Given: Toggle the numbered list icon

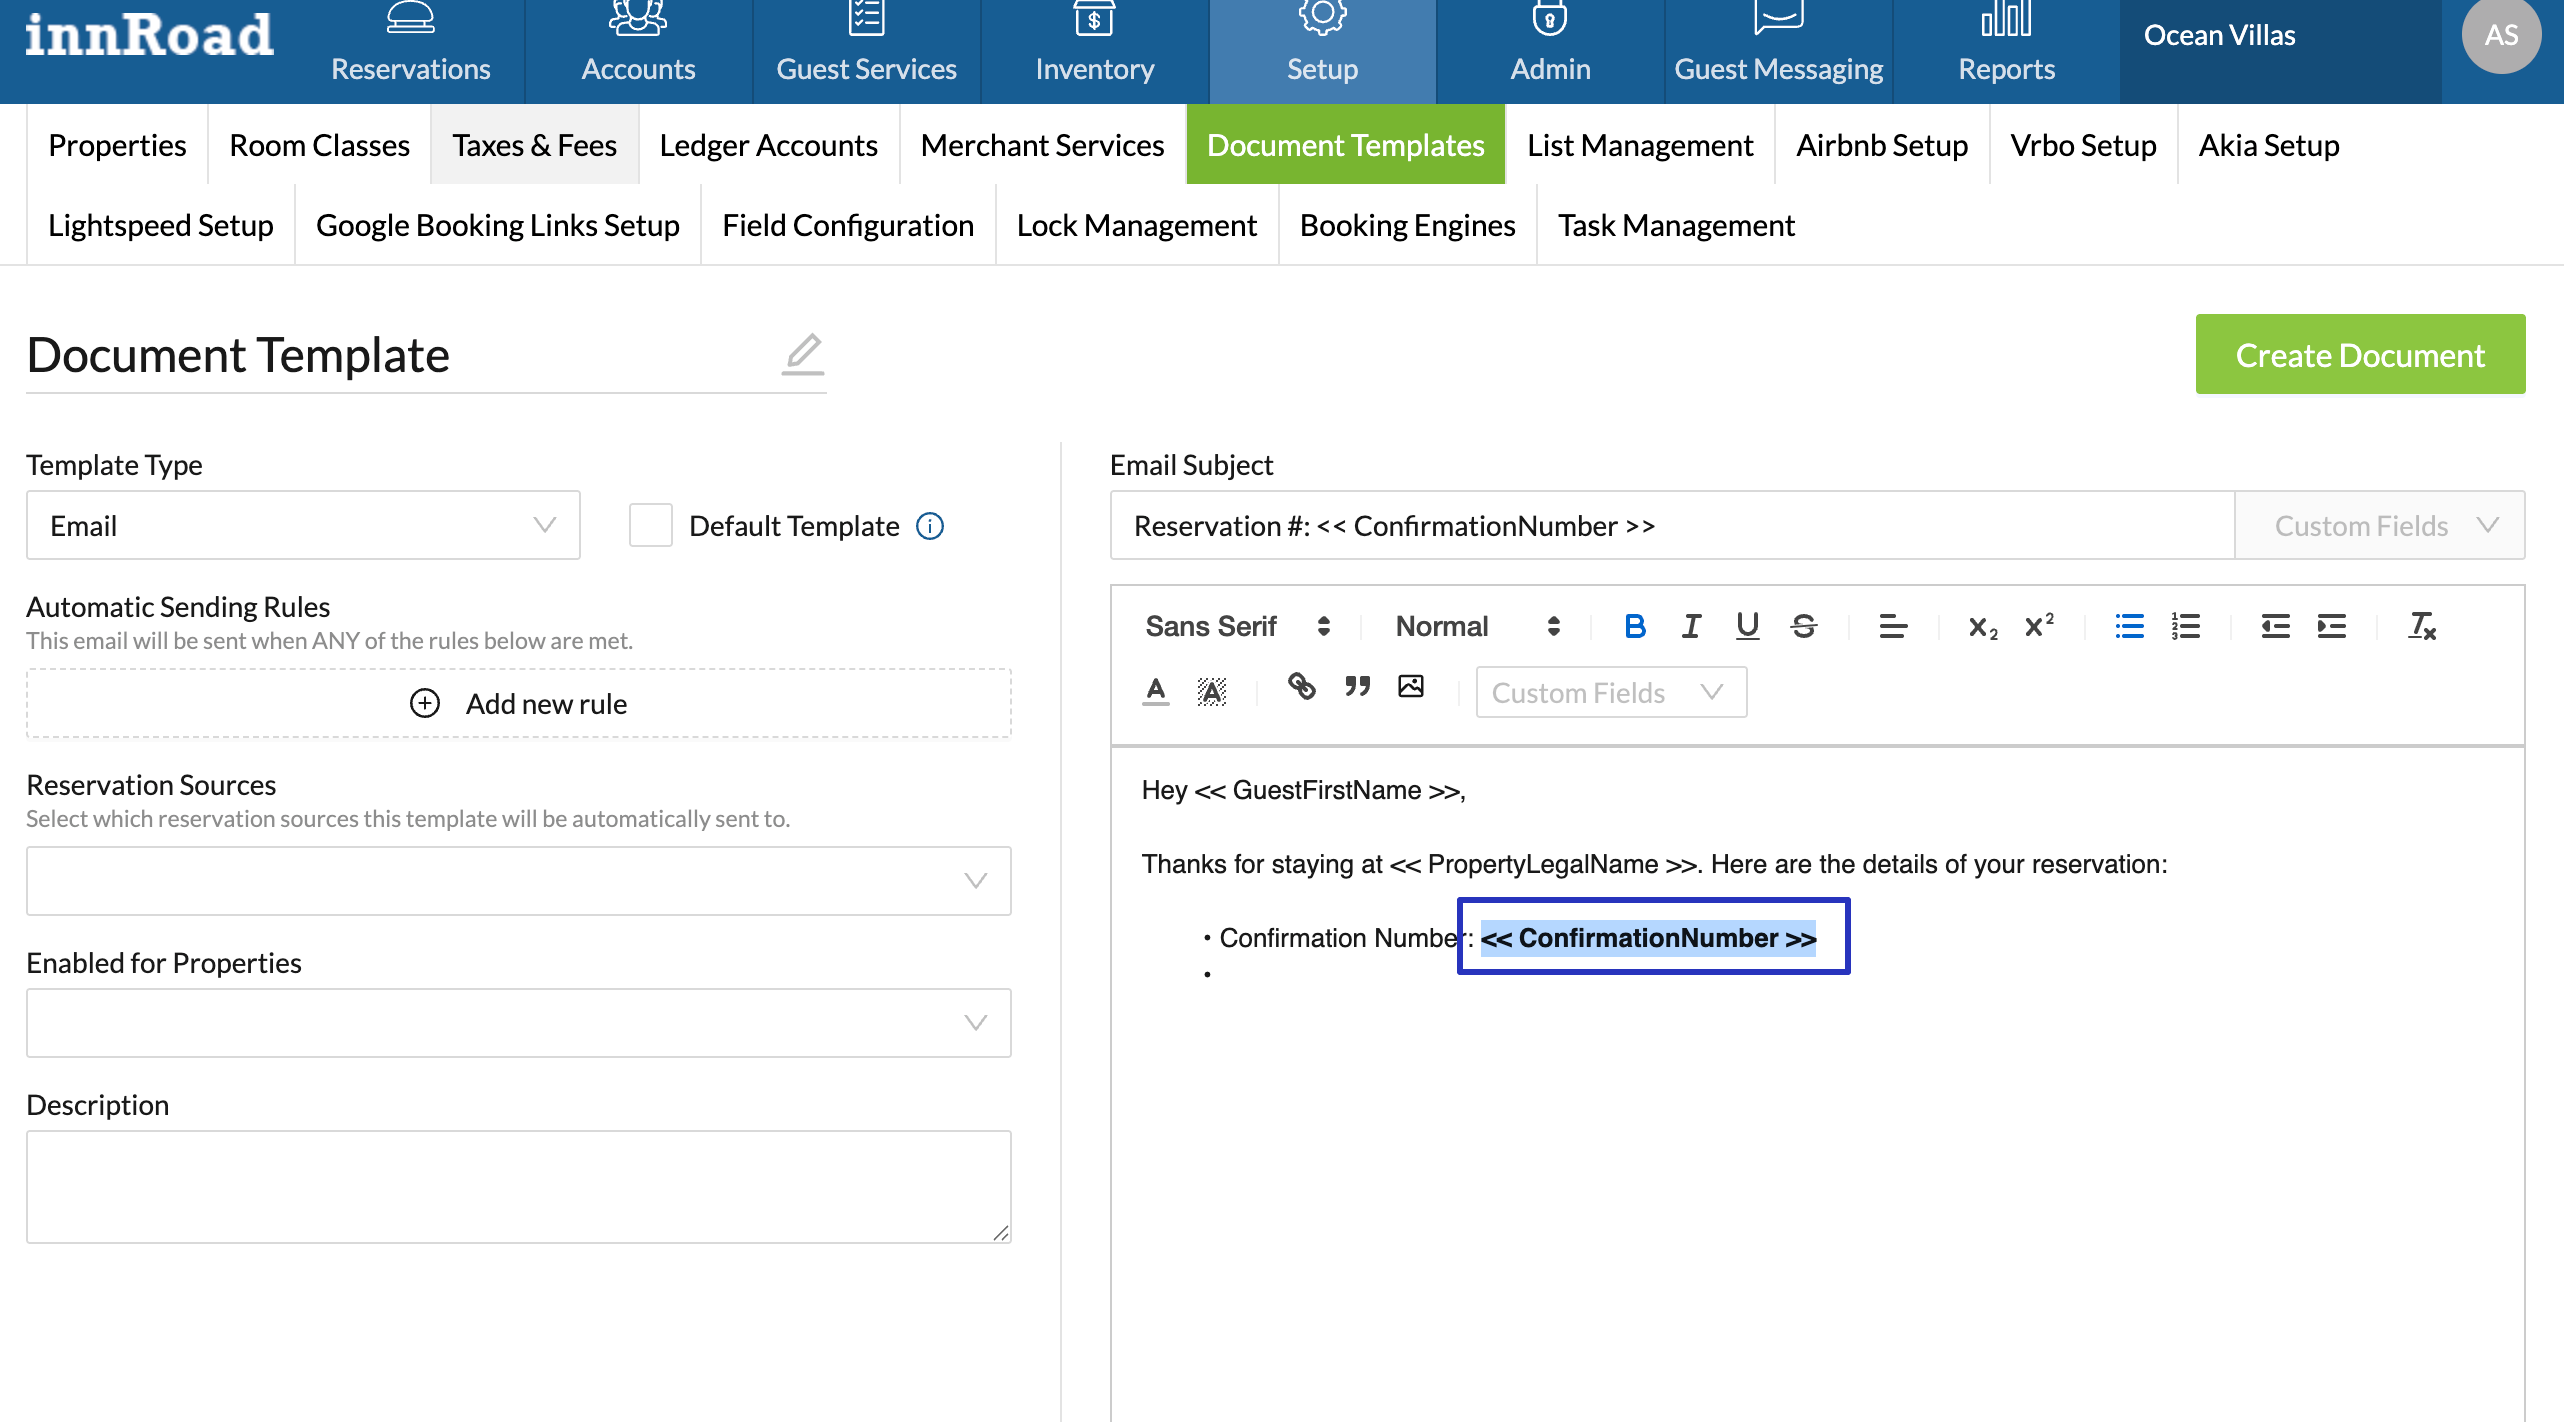Looking at the screenshot, I should click(2186, 627).
